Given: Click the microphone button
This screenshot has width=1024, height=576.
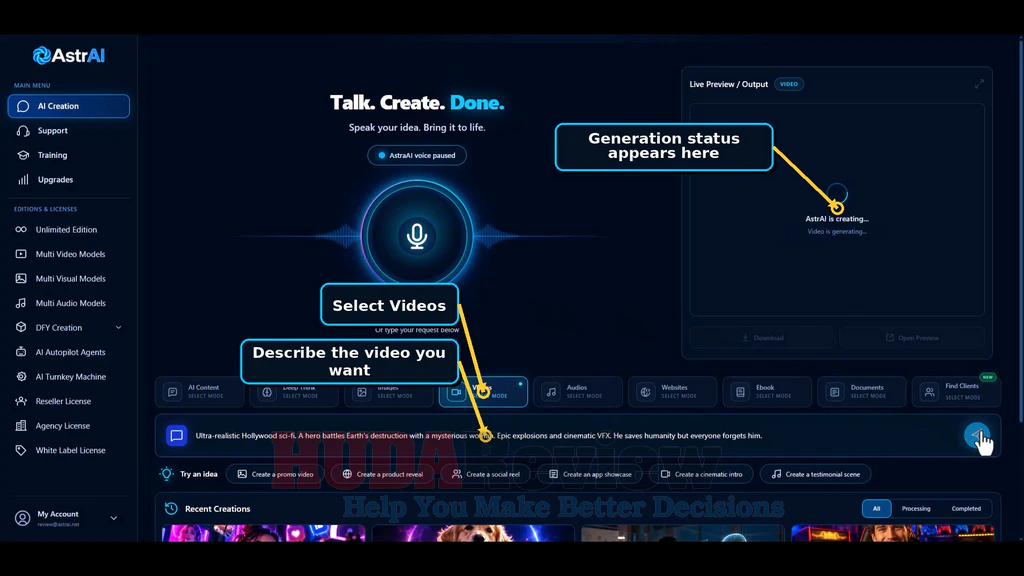Looking at the screenshot, I should point(417,236).
